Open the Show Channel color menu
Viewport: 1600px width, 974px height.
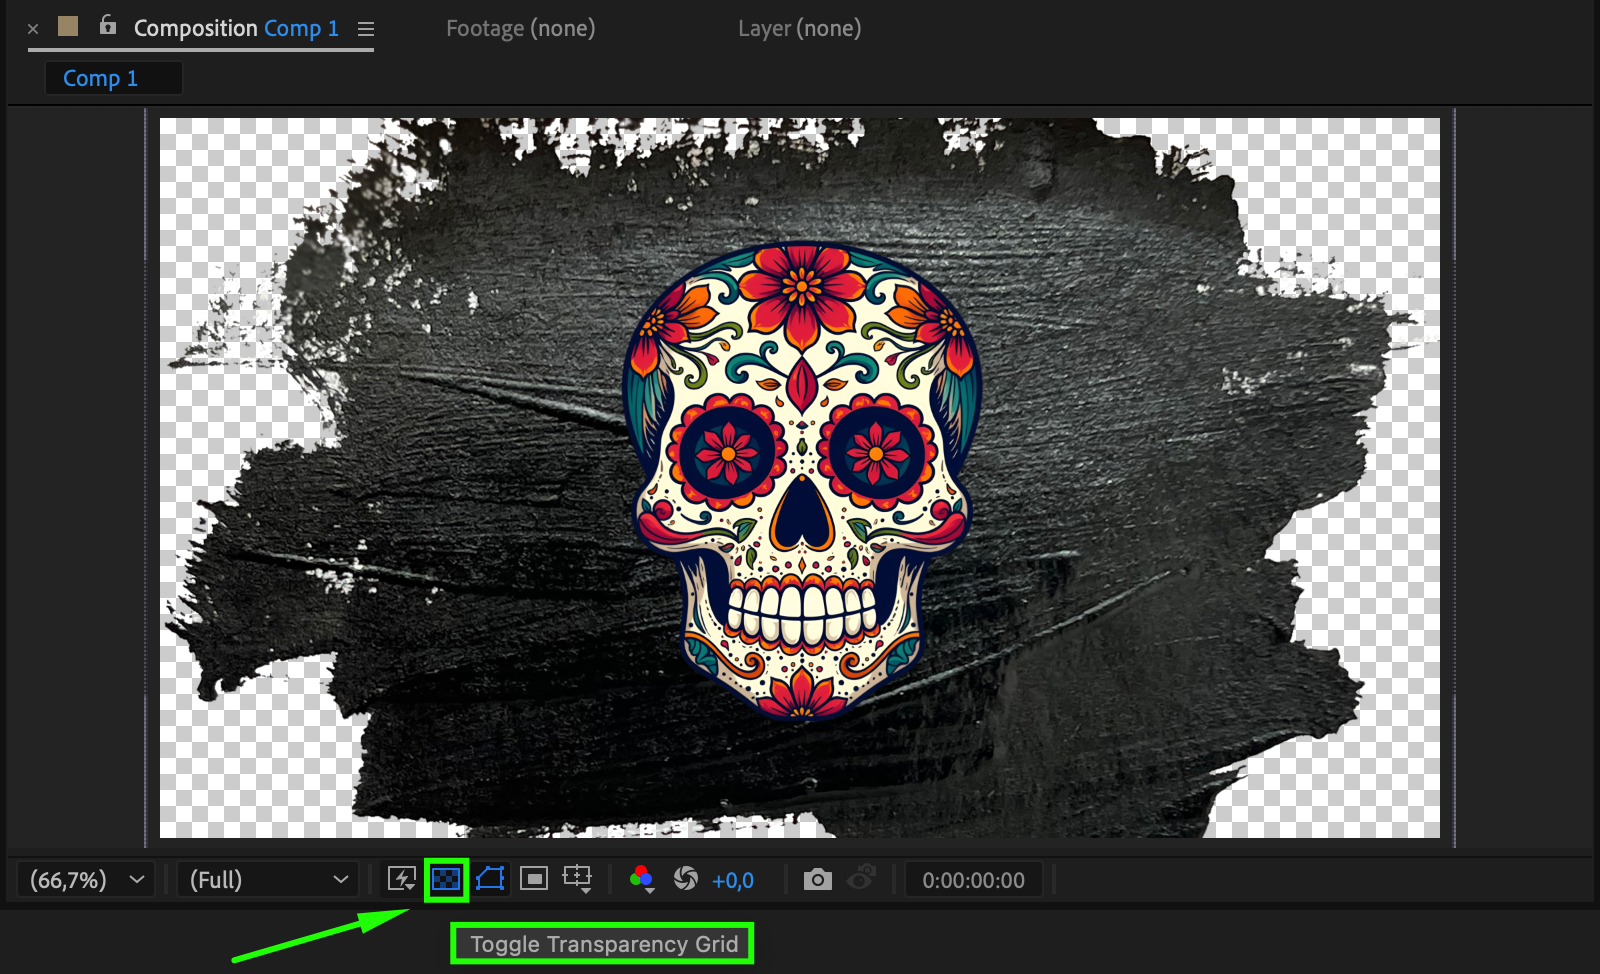coord(642,880)
